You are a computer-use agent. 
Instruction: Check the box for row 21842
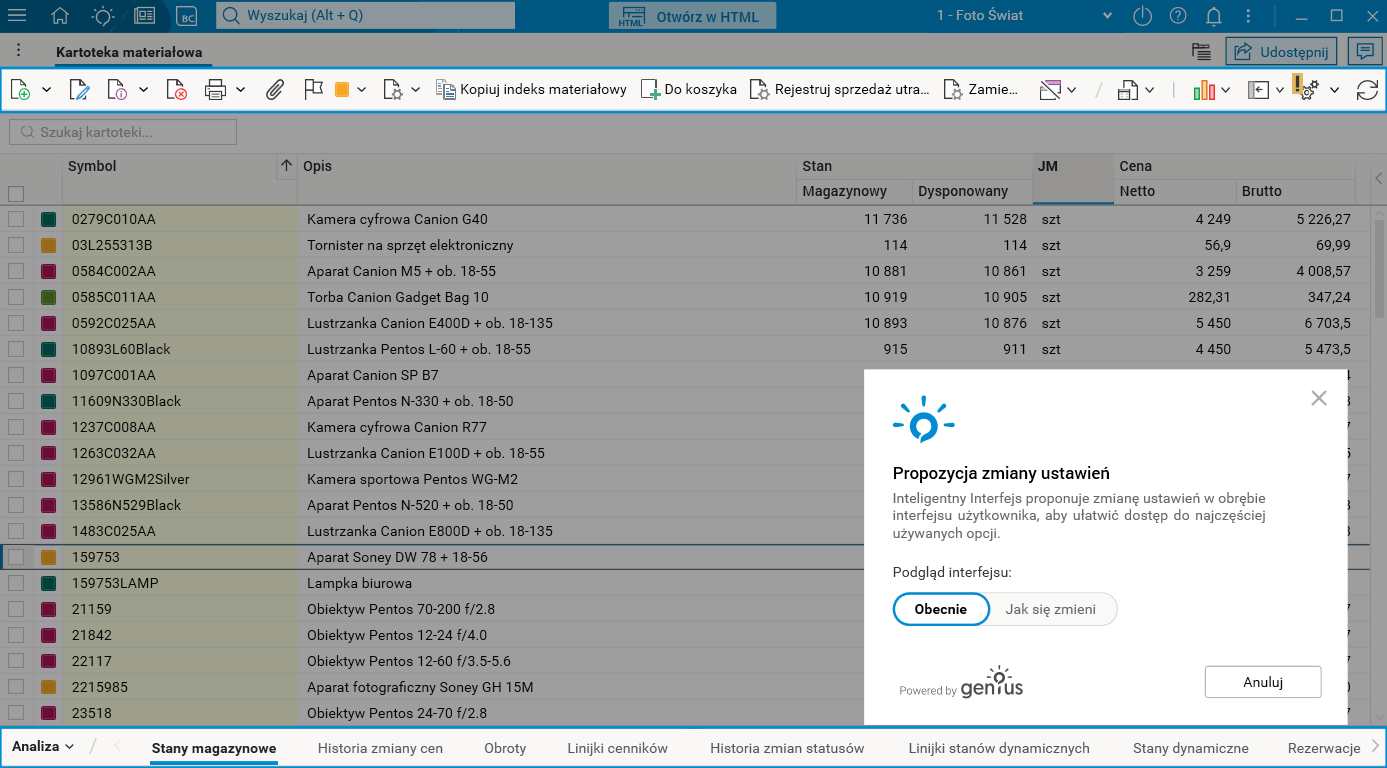click(x=16, y=635)
